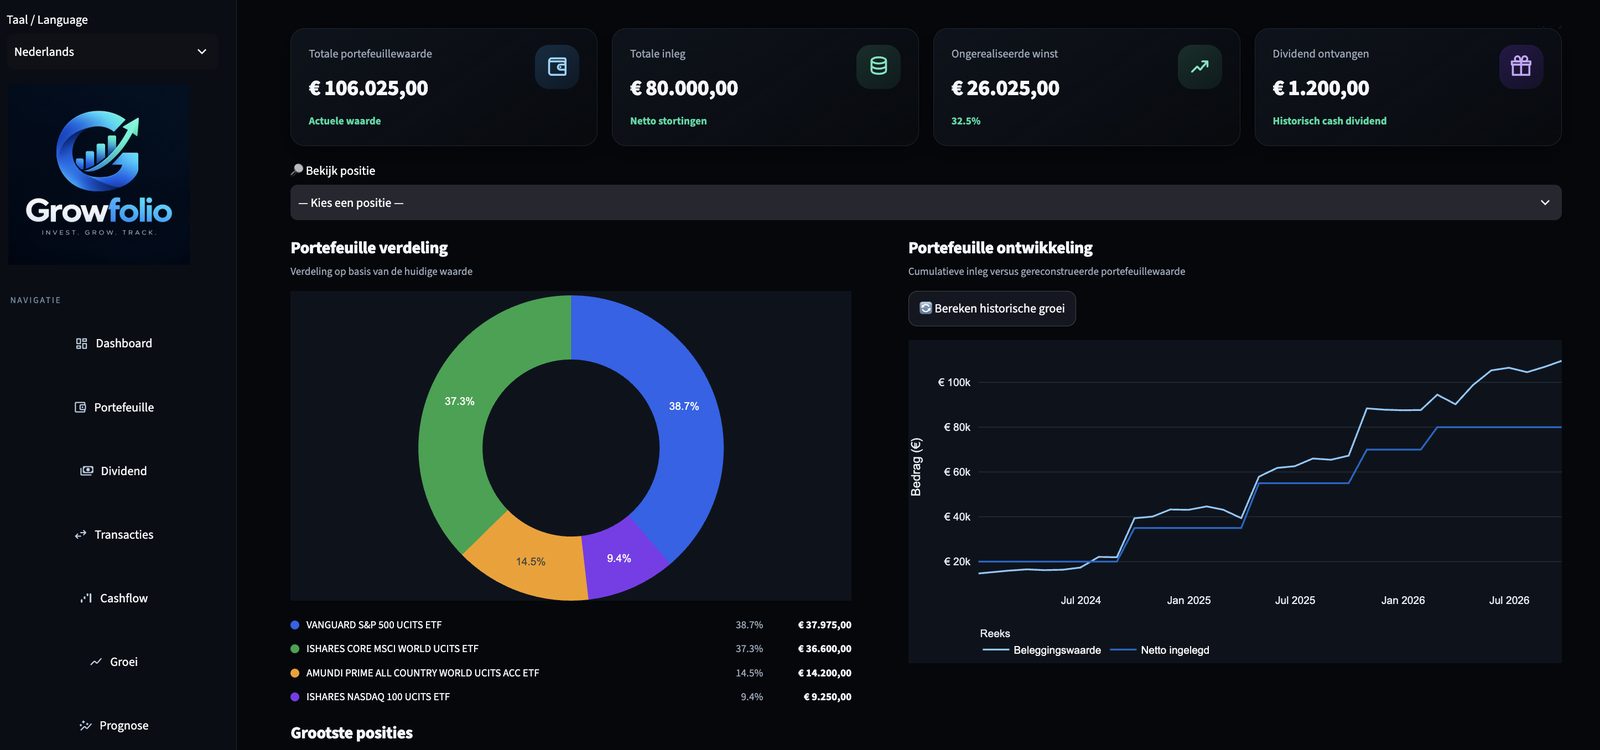Image resolution: width=1600 pixels, height=750 pixels.
Task: Click the Growfolio logo image
Action: point(99,174)
